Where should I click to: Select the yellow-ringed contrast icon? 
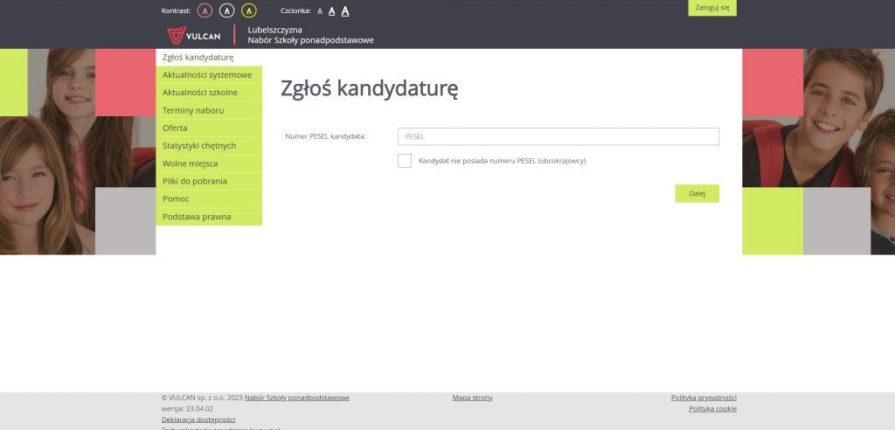click(249, 10)
